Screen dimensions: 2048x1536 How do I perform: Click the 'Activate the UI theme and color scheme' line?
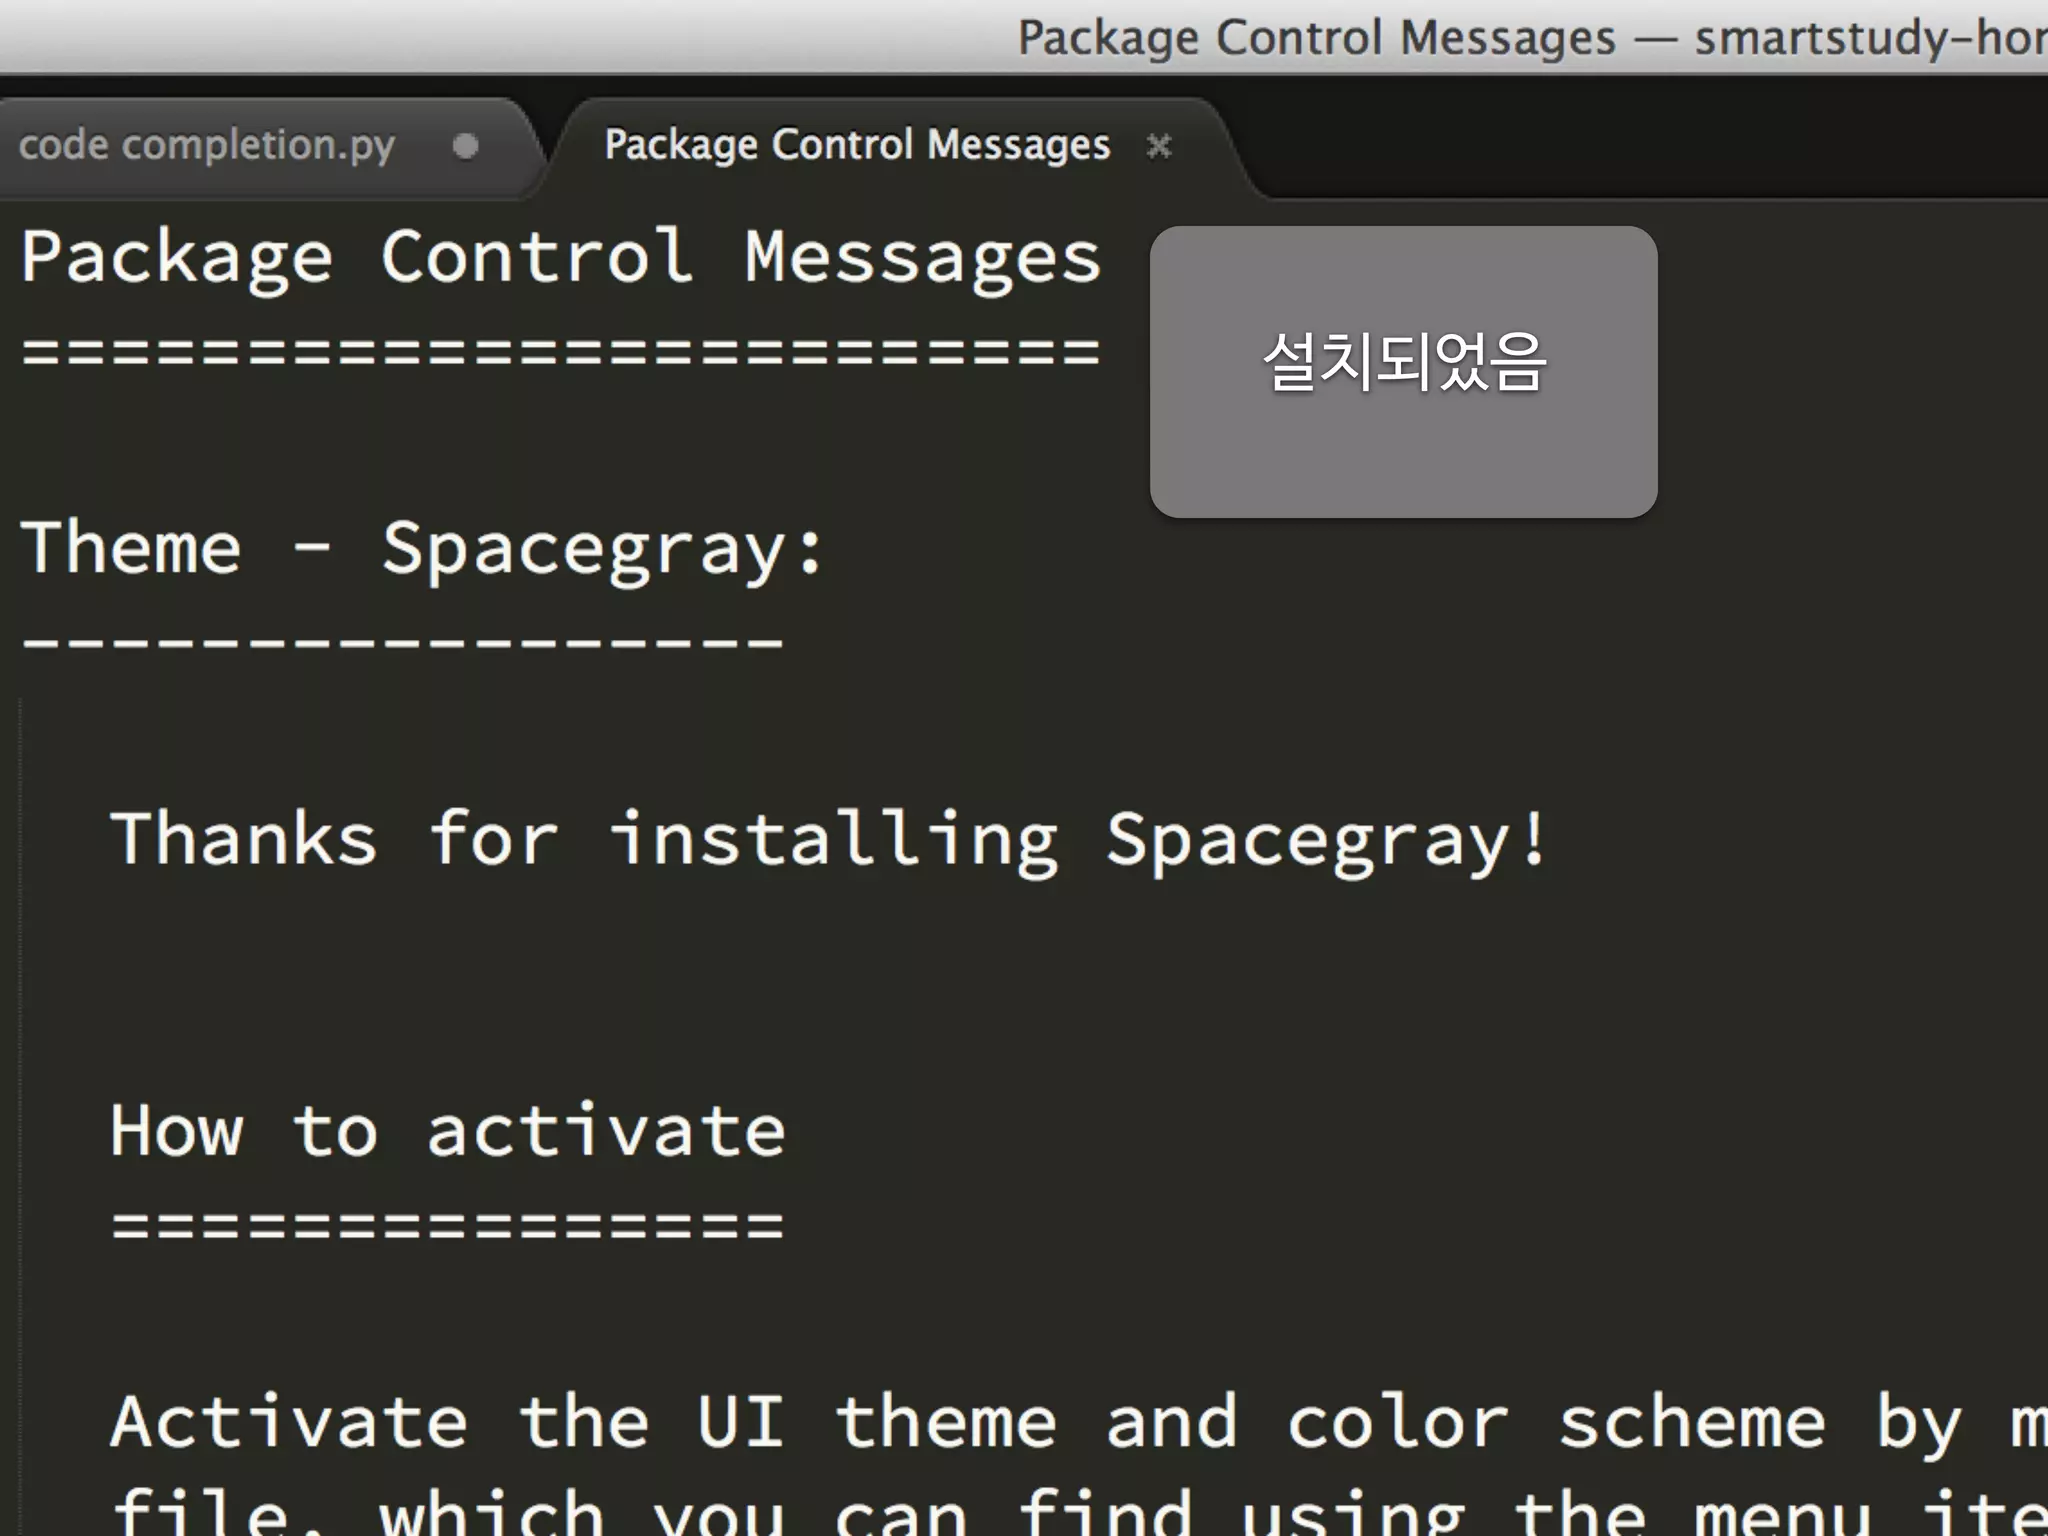[x=1079, y=1422]
